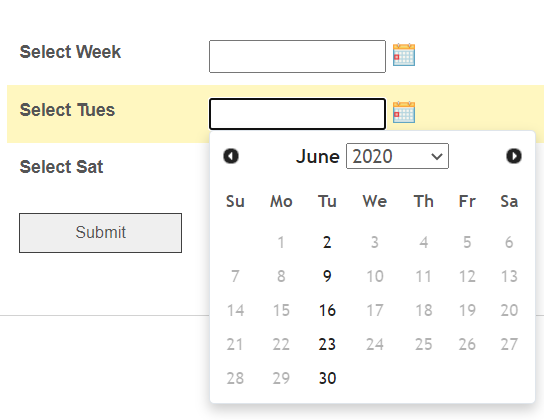Pick Tuesday June 9 in calendar

(x=327, y=276)
